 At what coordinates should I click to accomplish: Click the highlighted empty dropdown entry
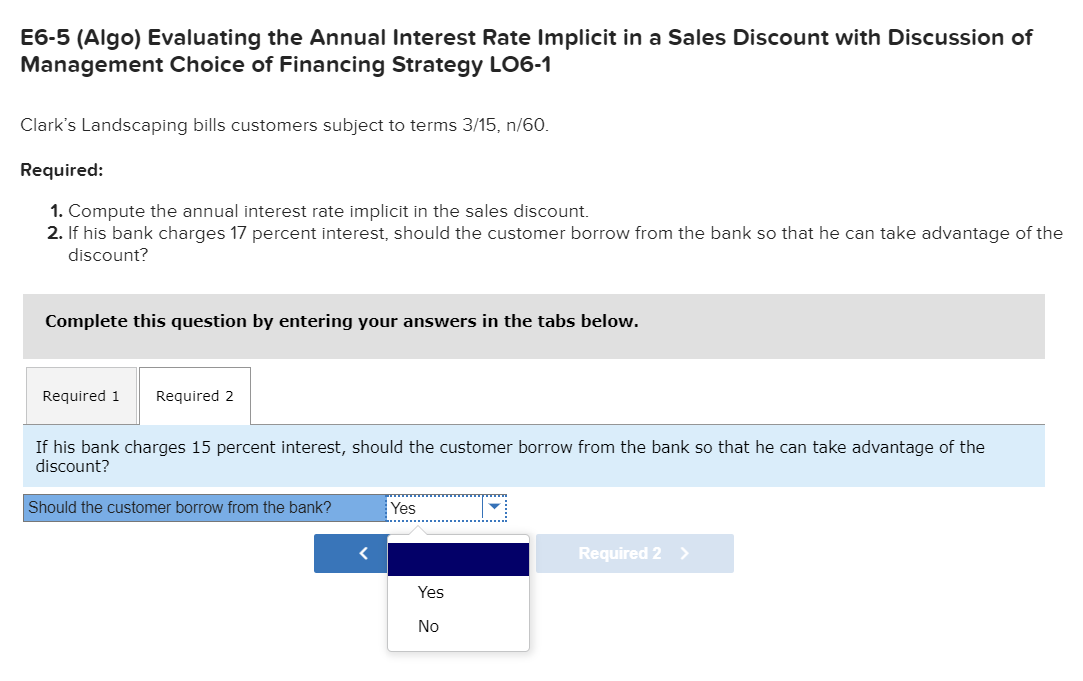point(458,558)
